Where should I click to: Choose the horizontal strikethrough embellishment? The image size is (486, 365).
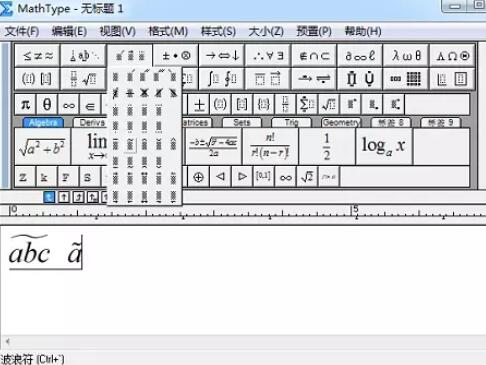[x=130, y=93]
